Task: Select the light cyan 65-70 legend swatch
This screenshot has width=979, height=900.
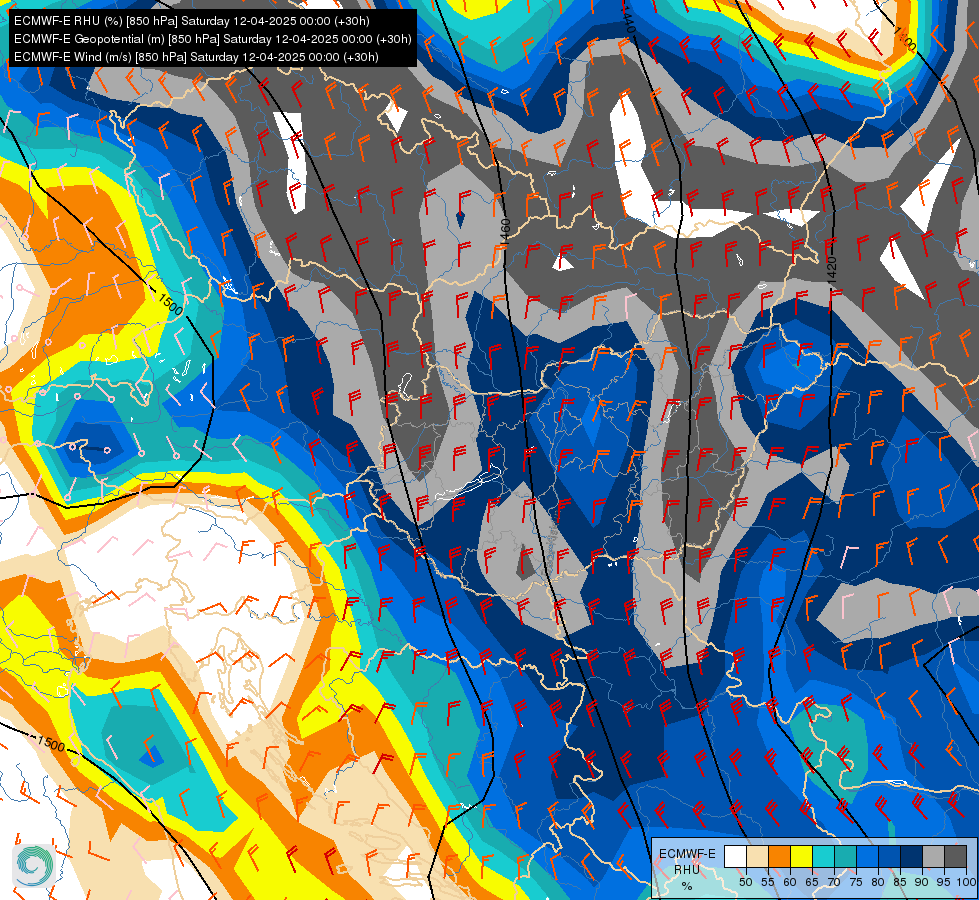Action: click(824, 856)
